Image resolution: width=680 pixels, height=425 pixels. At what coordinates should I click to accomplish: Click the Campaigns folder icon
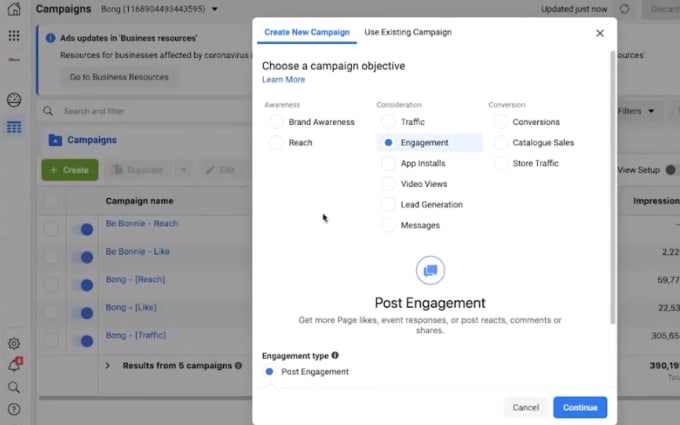tap(55, 140)
